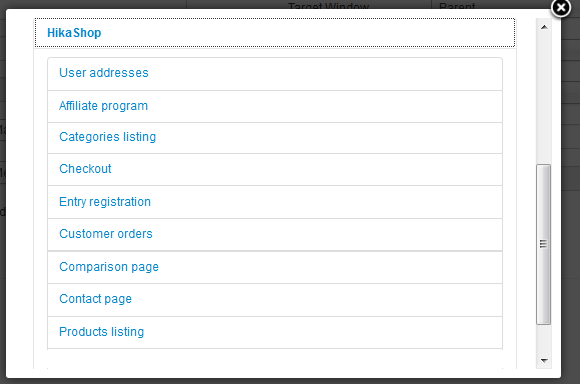Viewport: 580px width, 384px height.
Task: Click scrollbar track above the thumb
Action: (544, 99)
